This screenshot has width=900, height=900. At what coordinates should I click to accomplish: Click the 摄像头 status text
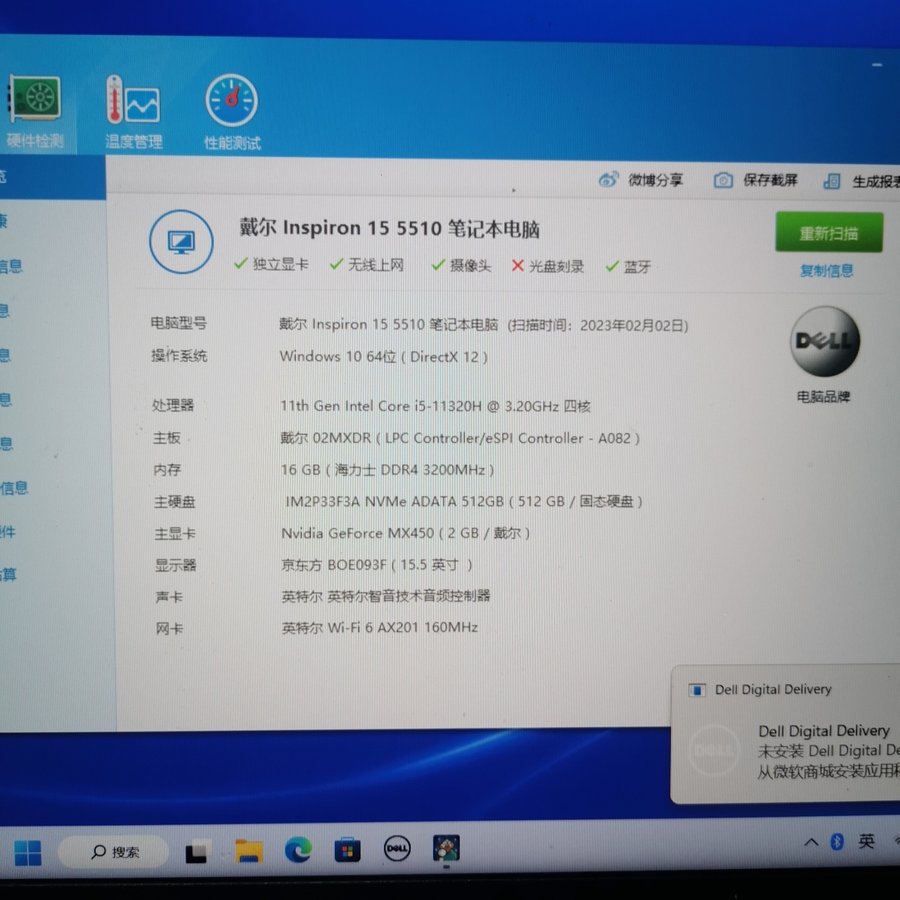pos(471,265)
